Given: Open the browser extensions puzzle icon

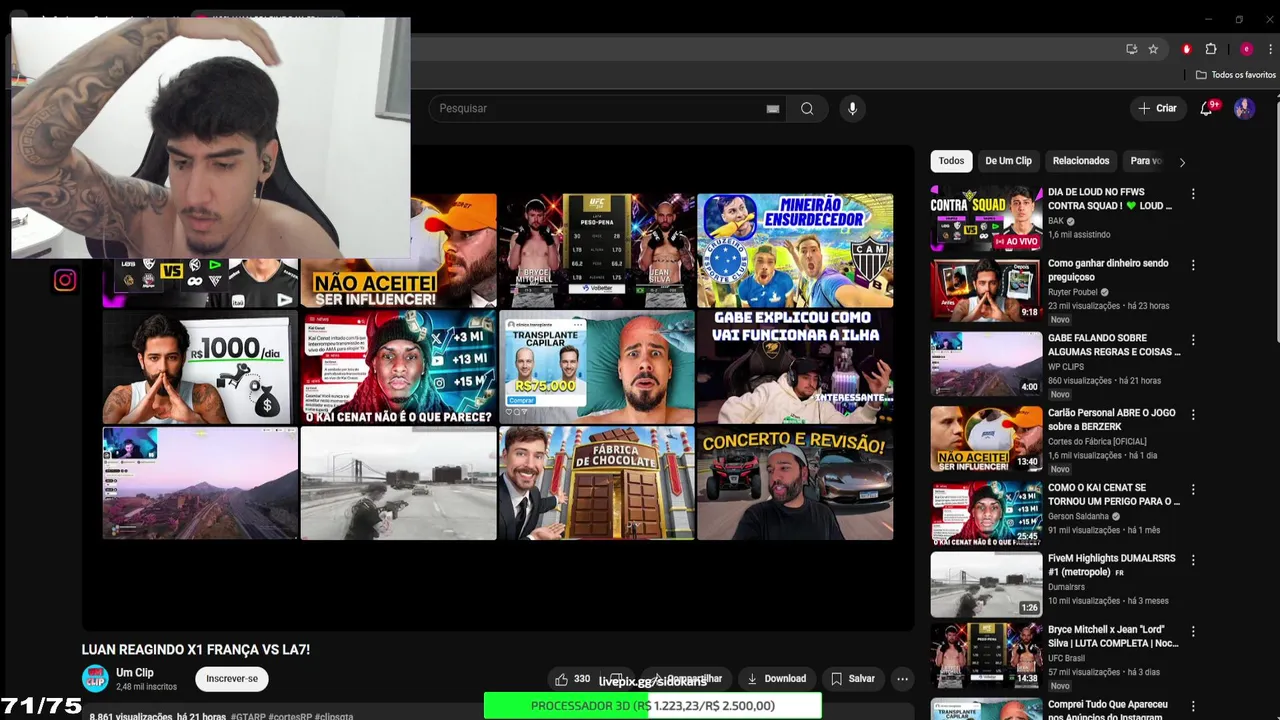Looking at the screenshot, I should 1210,49.
